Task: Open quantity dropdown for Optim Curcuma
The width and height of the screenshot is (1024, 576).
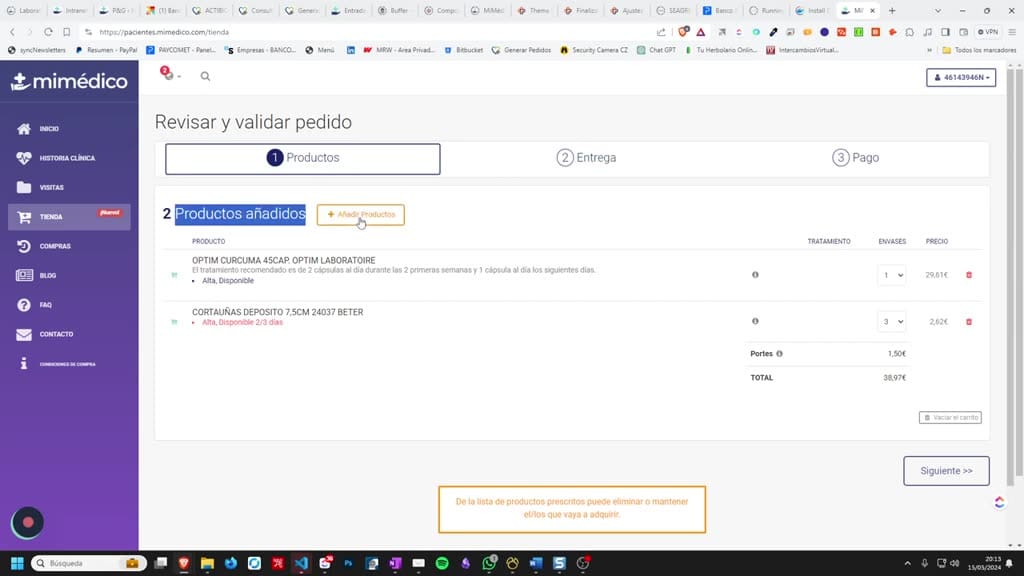Action: [891, 275]
